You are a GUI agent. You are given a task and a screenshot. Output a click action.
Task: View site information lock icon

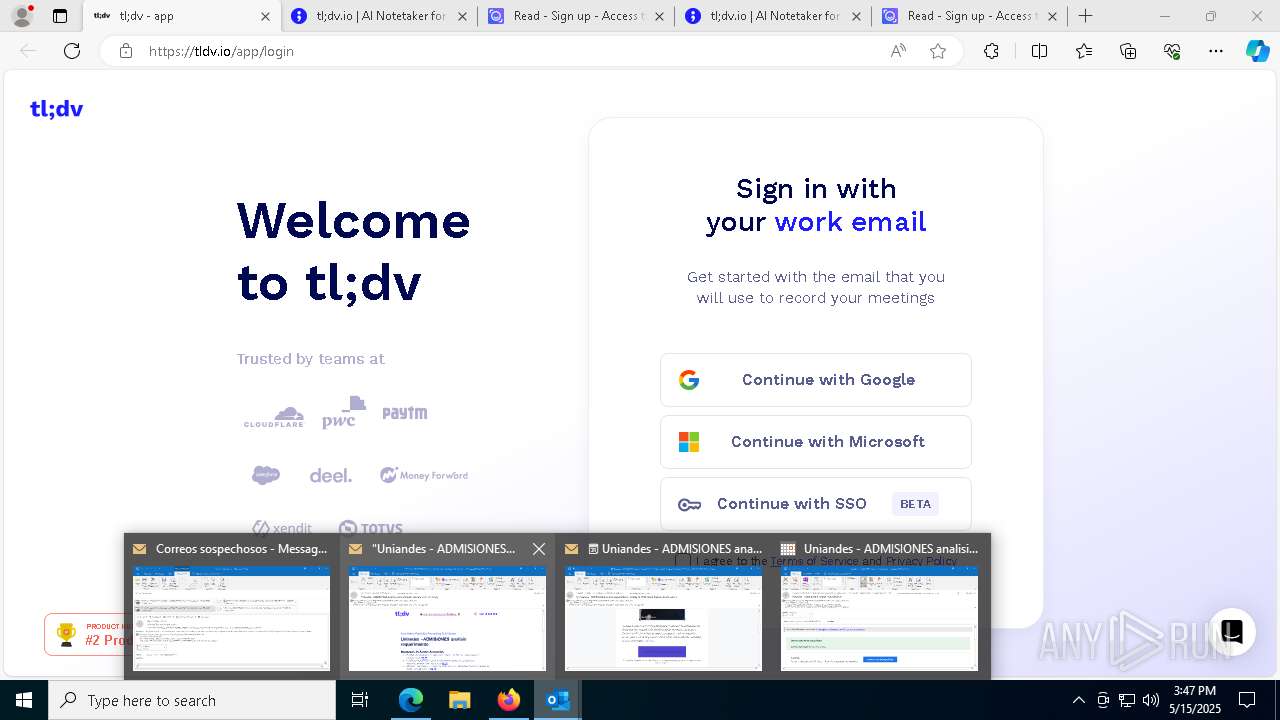point(126,51)
